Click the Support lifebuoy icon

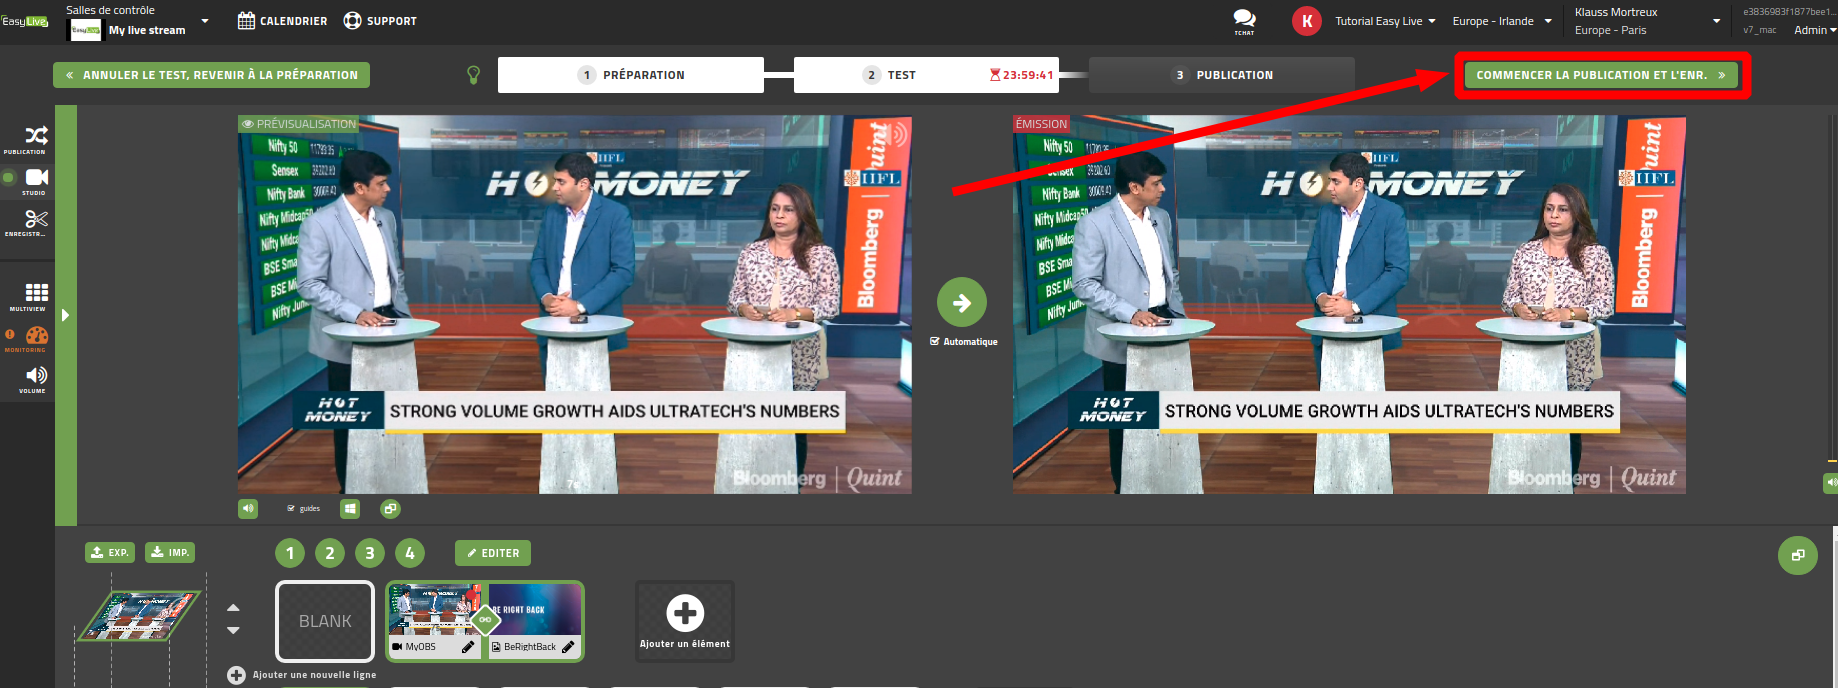point(352,21)
